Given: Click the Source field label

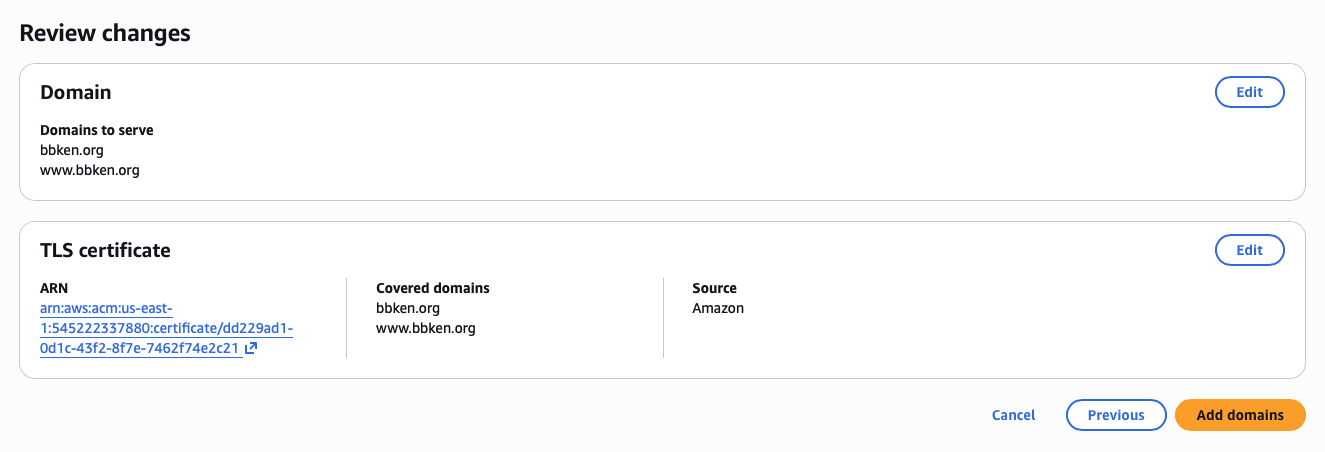Looking at the screenshot, I should click(x=714, y=288).
